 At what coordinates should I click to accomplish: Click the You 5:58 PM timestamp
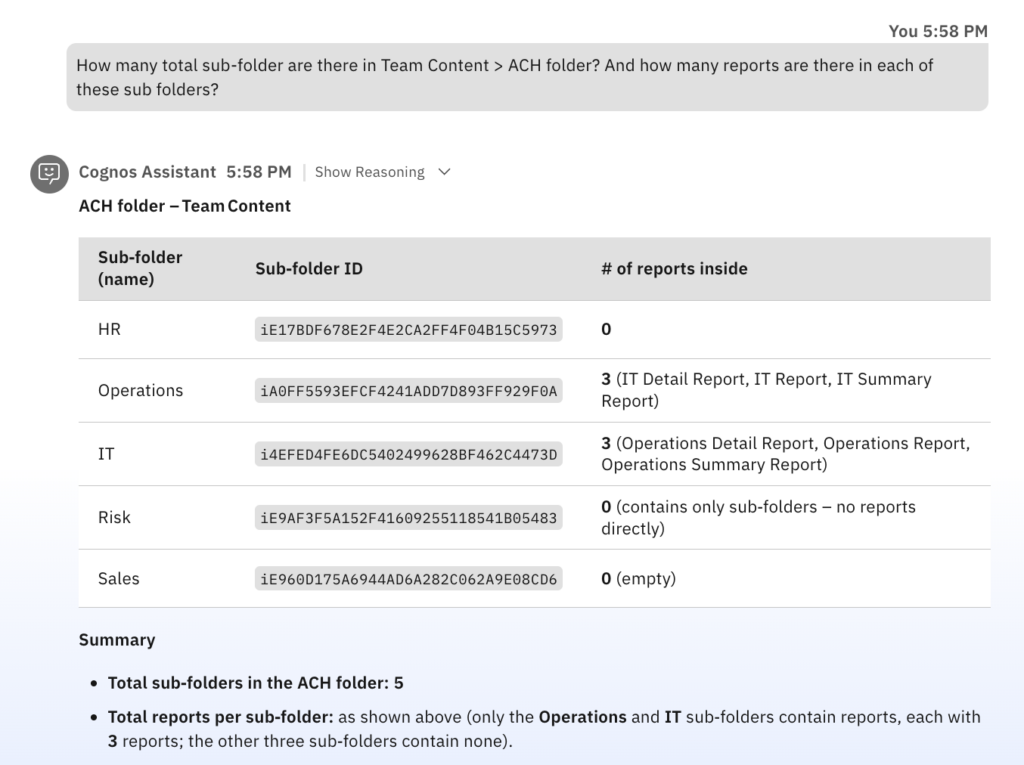pos(937,31)
